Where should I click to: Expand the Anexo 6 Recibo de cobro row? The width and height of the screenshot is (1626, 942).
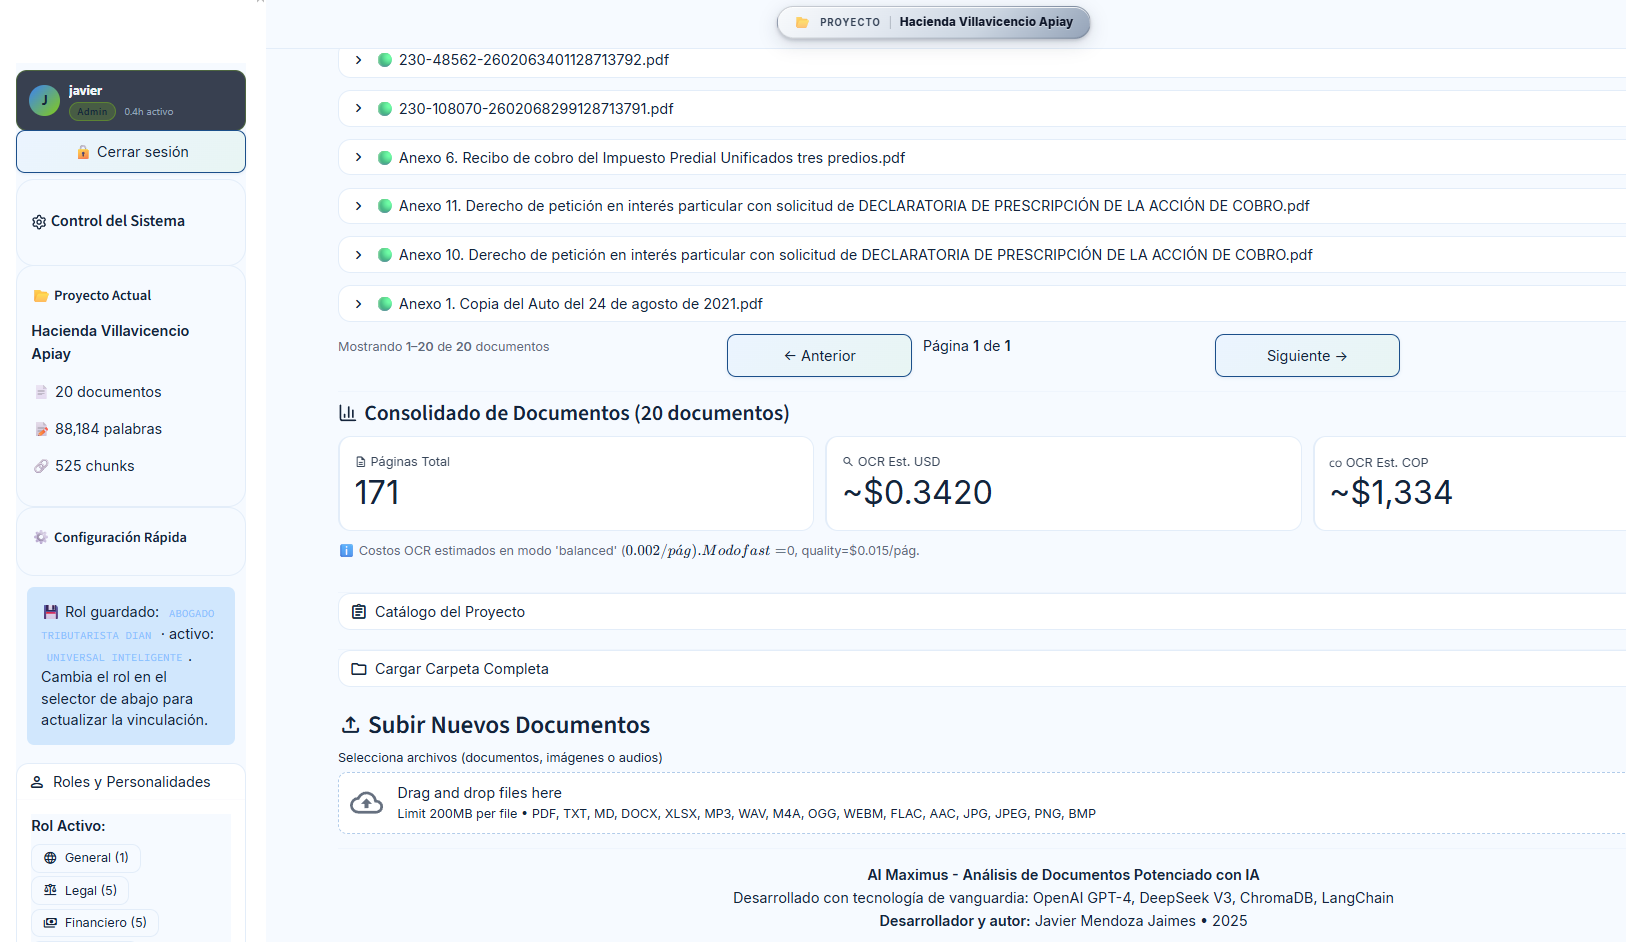click(982, 158)
